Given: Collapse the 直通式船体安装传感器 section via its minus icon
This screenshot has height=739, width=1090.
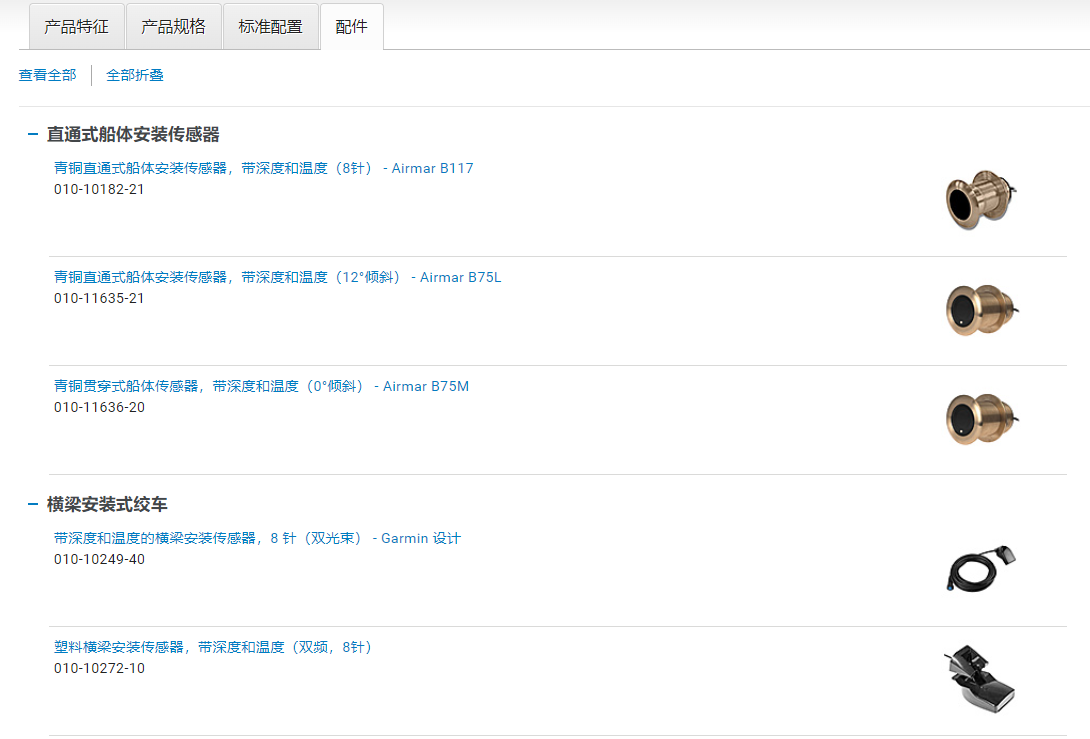Looking at the screenshot, I should pyautogui.click(x=33, y=135).
